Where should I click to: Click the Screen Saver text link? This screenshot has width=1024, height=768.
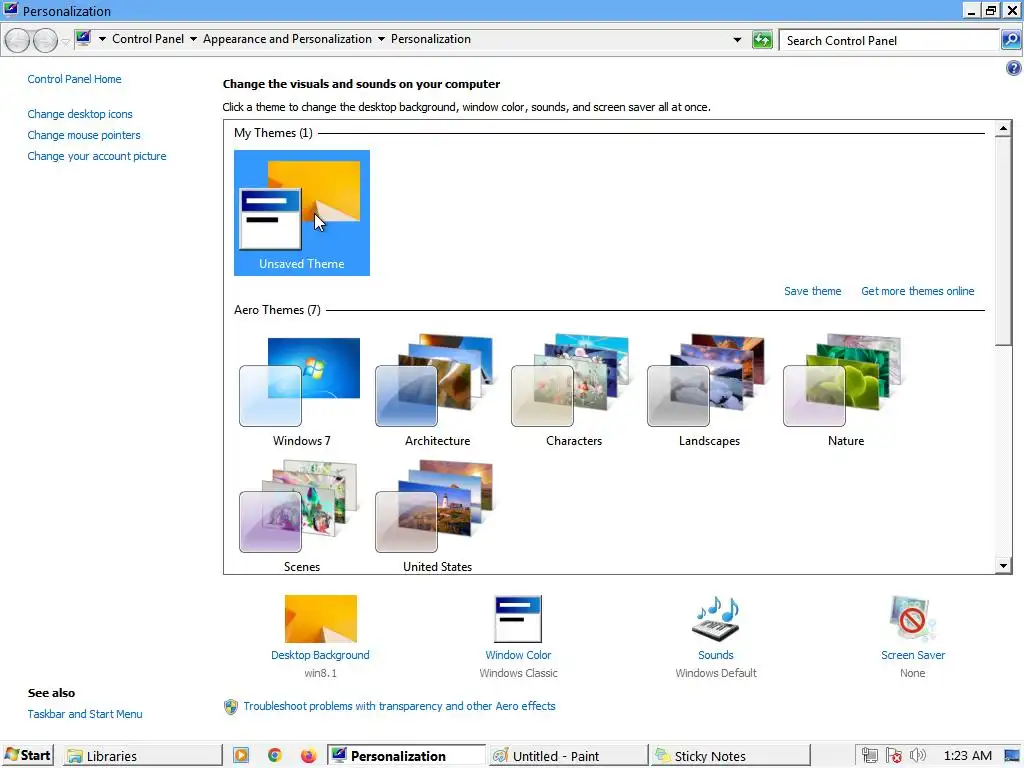912,655
